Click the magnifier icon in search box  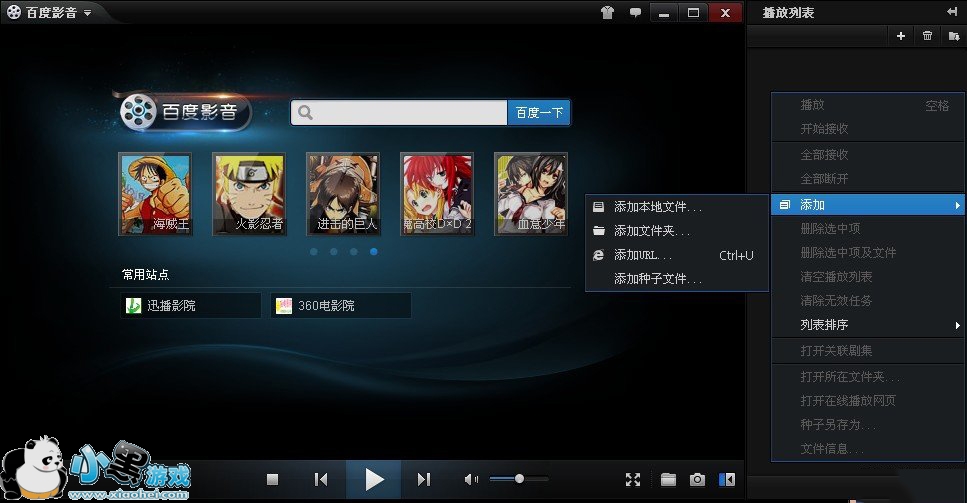click(305, 113)
